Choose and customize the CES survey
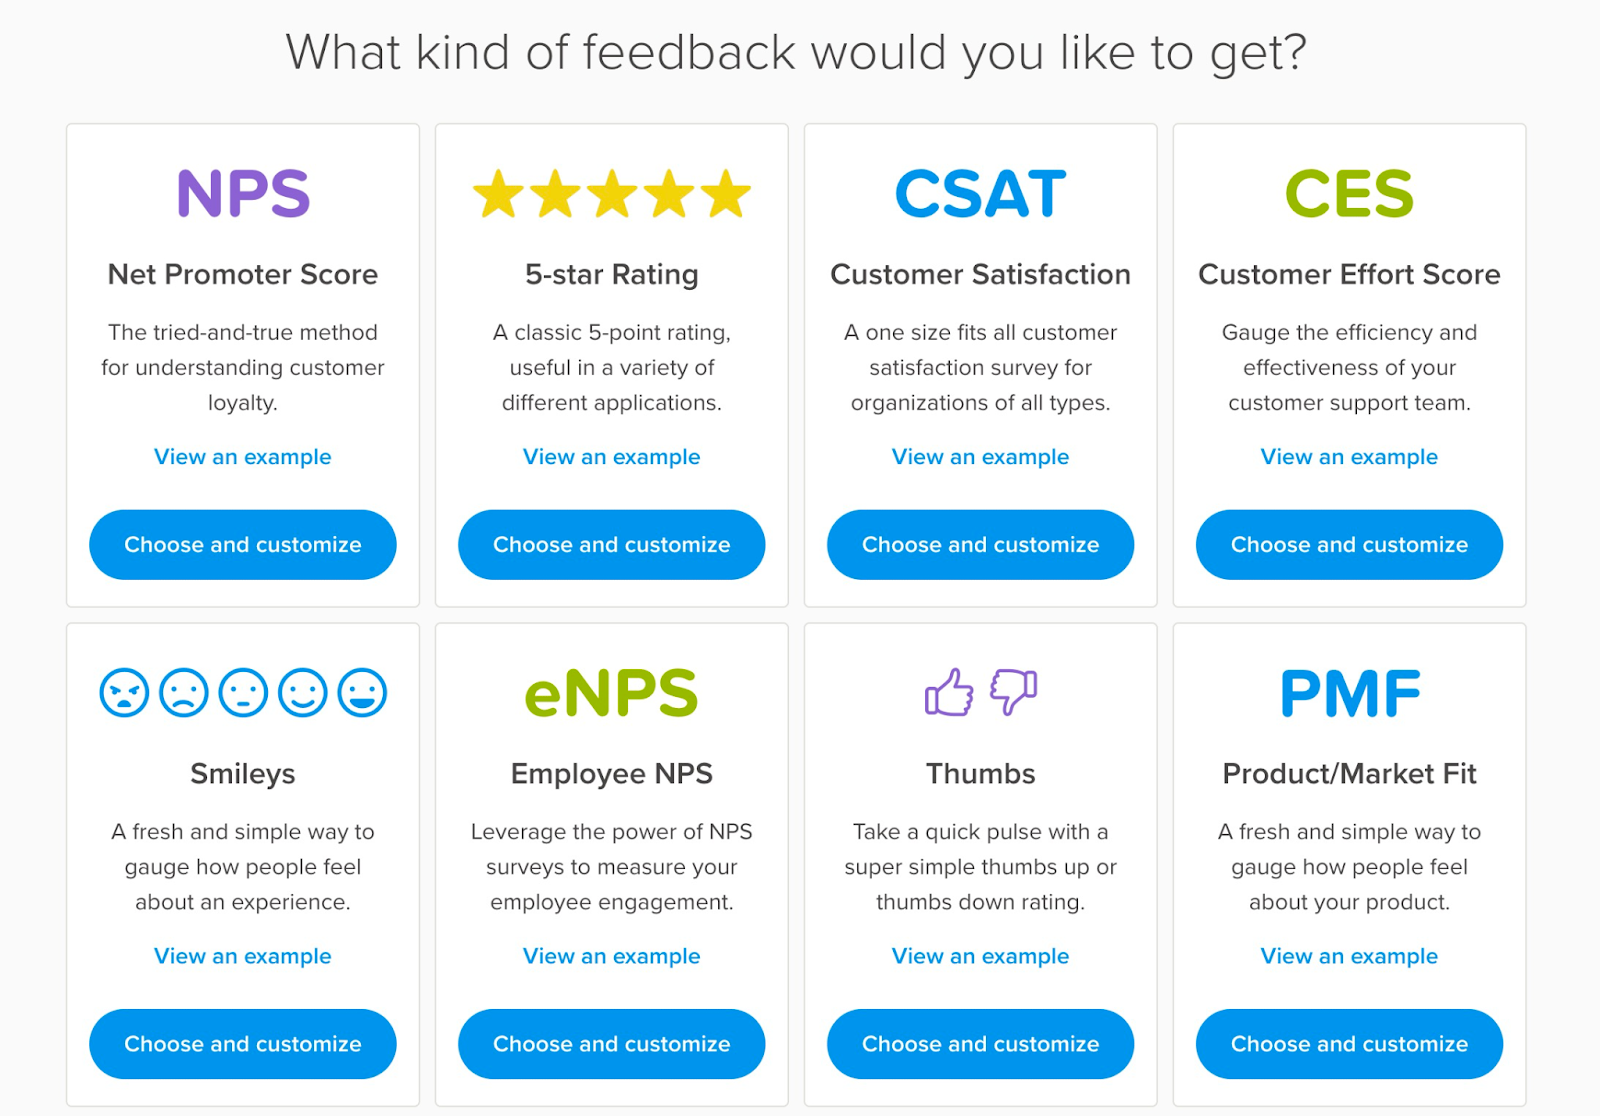1600x1116 pixels. click(x=1350, y=545)
